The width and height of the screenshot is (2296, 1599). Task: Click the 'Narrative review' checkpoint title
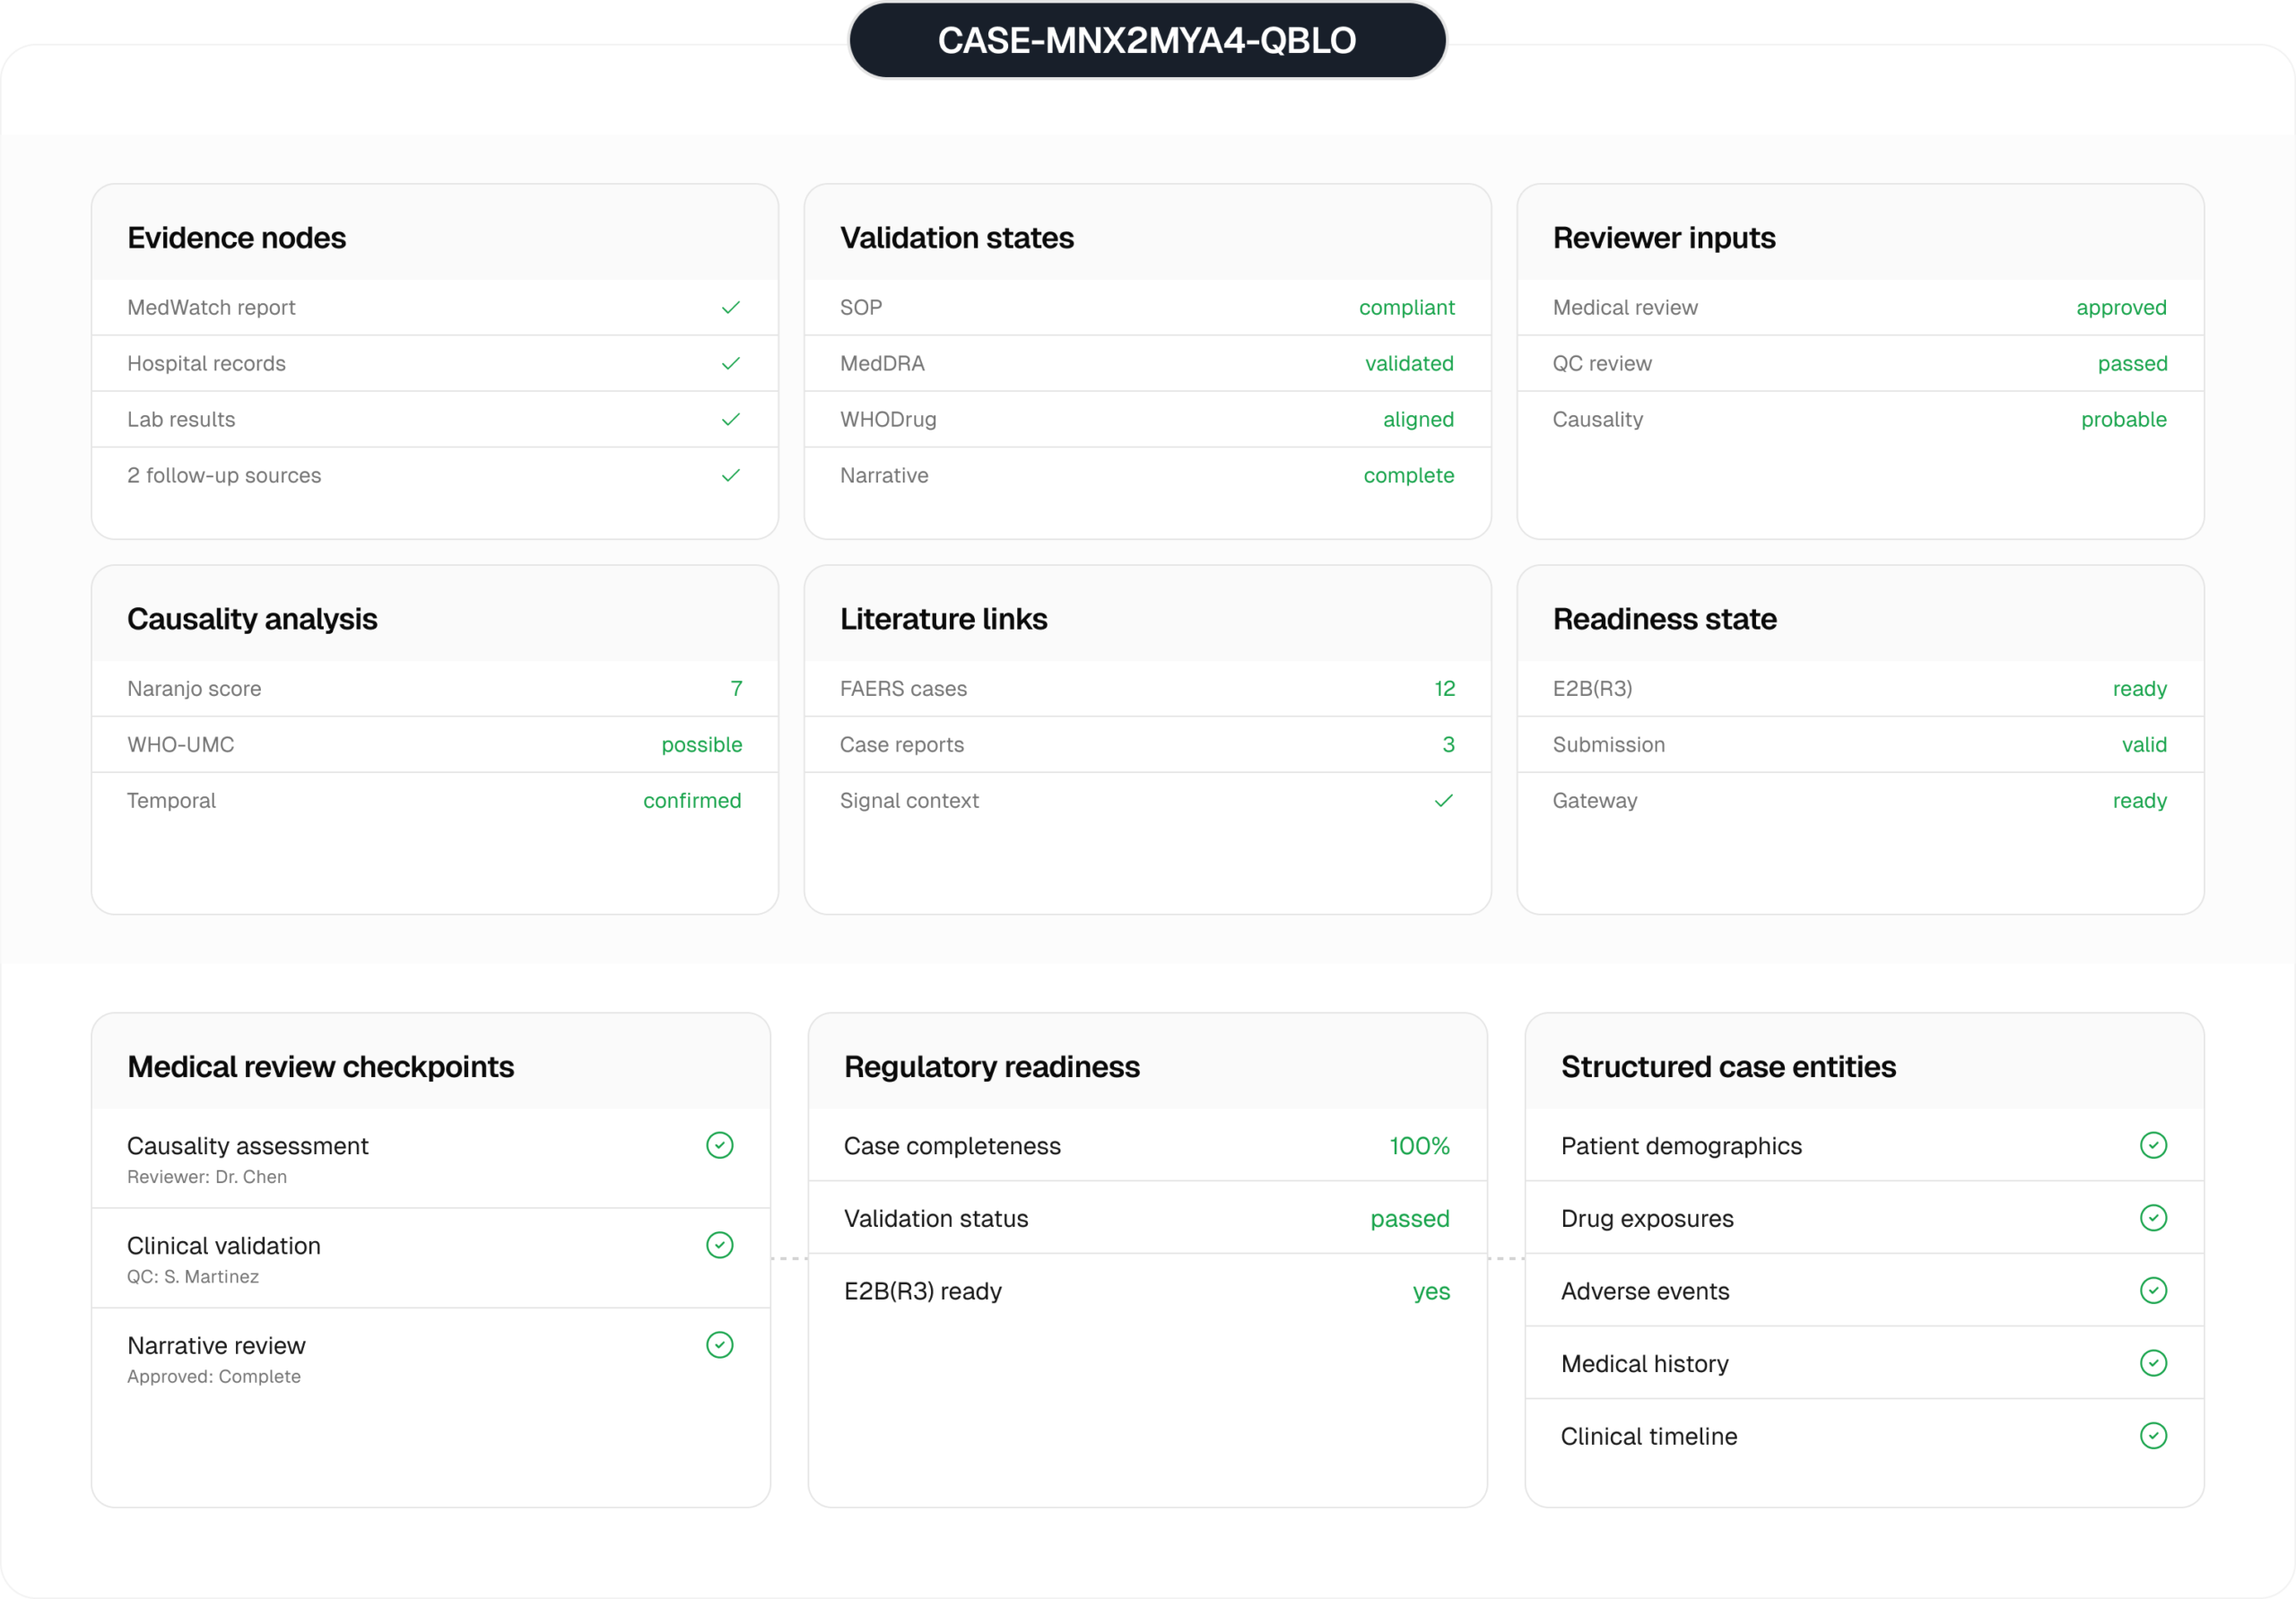[216, 1346]
